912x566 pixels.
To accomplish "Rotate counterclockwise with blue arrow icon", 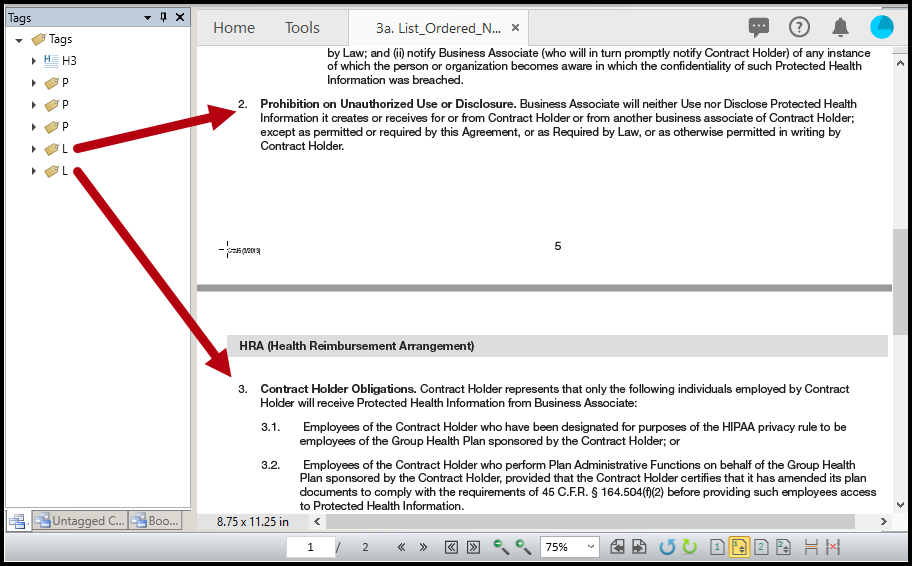I will (x=667, y=547).
